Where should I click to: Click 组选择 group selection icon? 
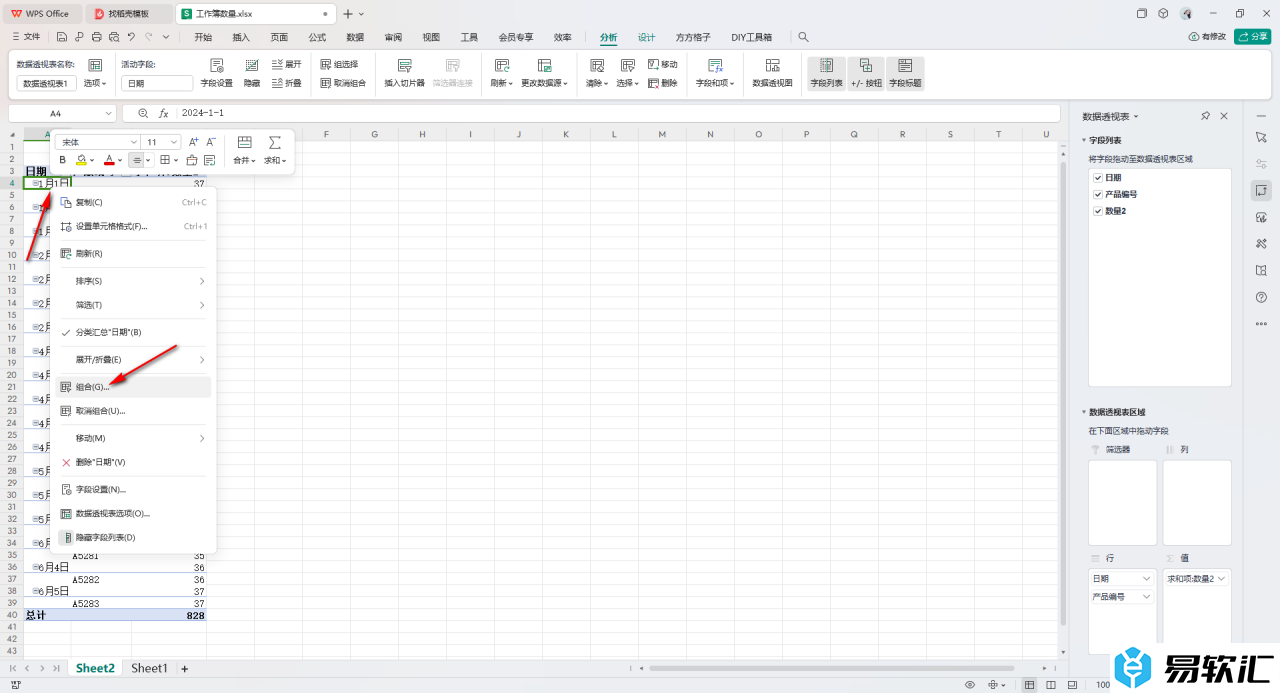pos(339,64)
